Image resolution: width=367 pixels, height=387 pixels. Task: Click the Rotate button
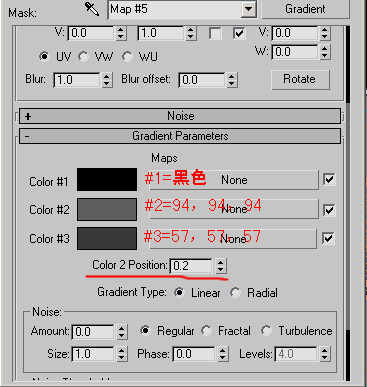(x=300, y=79)
